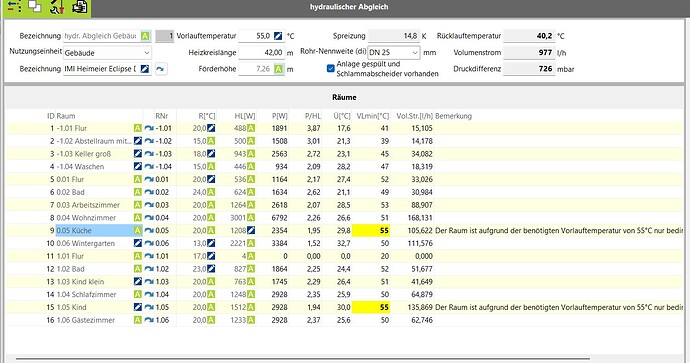Sort by the P/HL column header
Image resolution: width=690 pixels, height=363 pixels.
click(x=313, y=116)
